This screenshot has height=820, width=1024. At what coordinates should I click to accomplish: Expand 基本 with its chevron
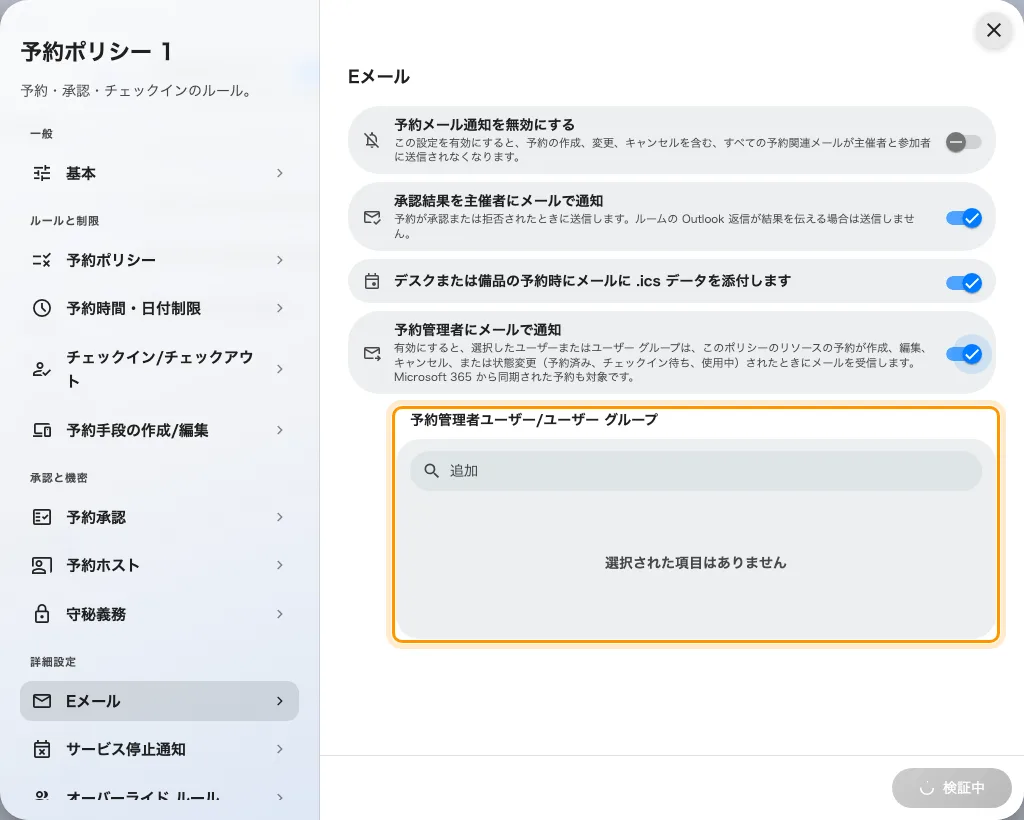[x=280, y=173]
